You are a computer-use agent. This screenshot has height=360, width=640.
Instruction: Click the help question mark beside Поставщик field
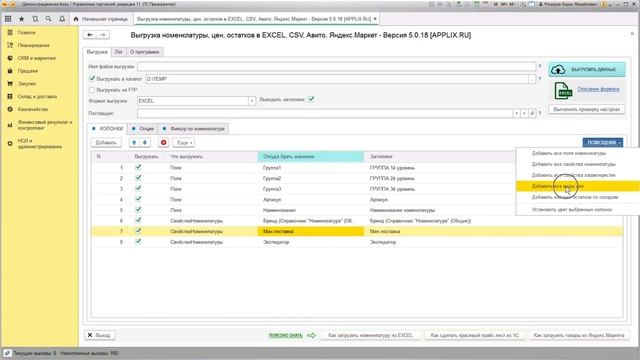pyautogui.click(x=540, y=113)
